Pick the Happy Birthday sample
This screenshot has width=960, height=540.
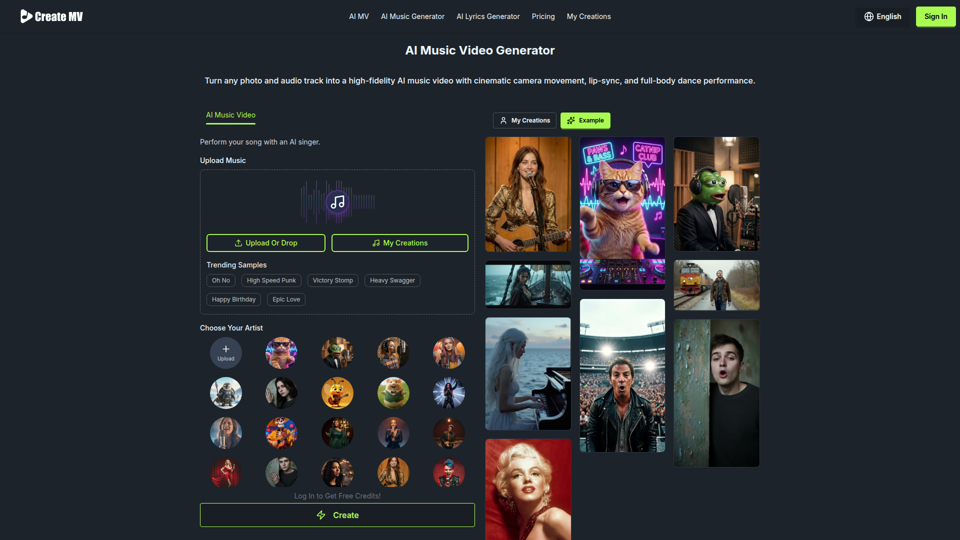tap(234, 299)
